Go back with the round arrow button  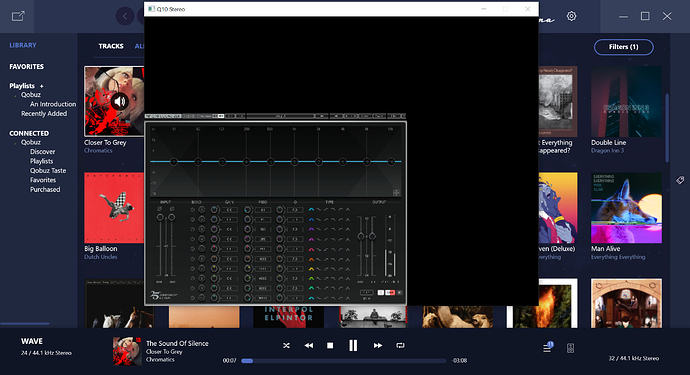[x=125, y=16]
